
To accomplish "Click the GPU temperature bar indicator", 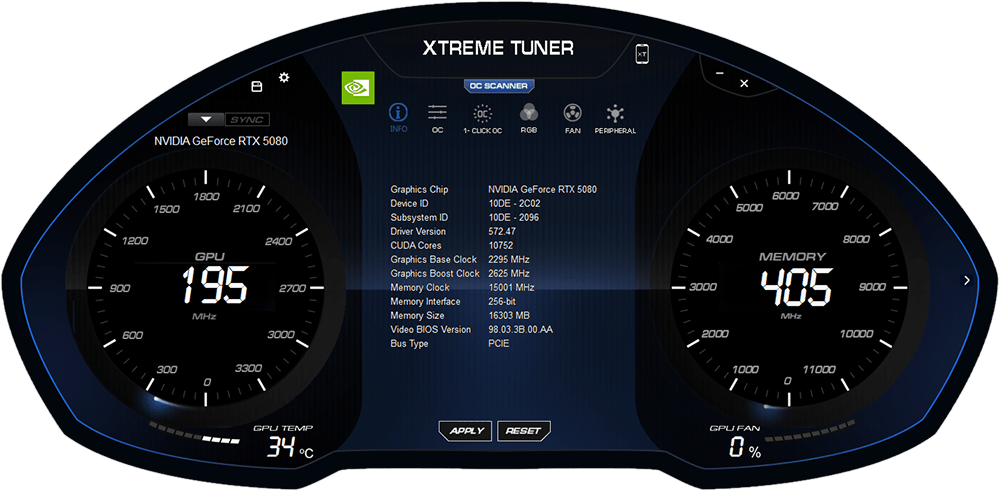I will pos(195,432).
